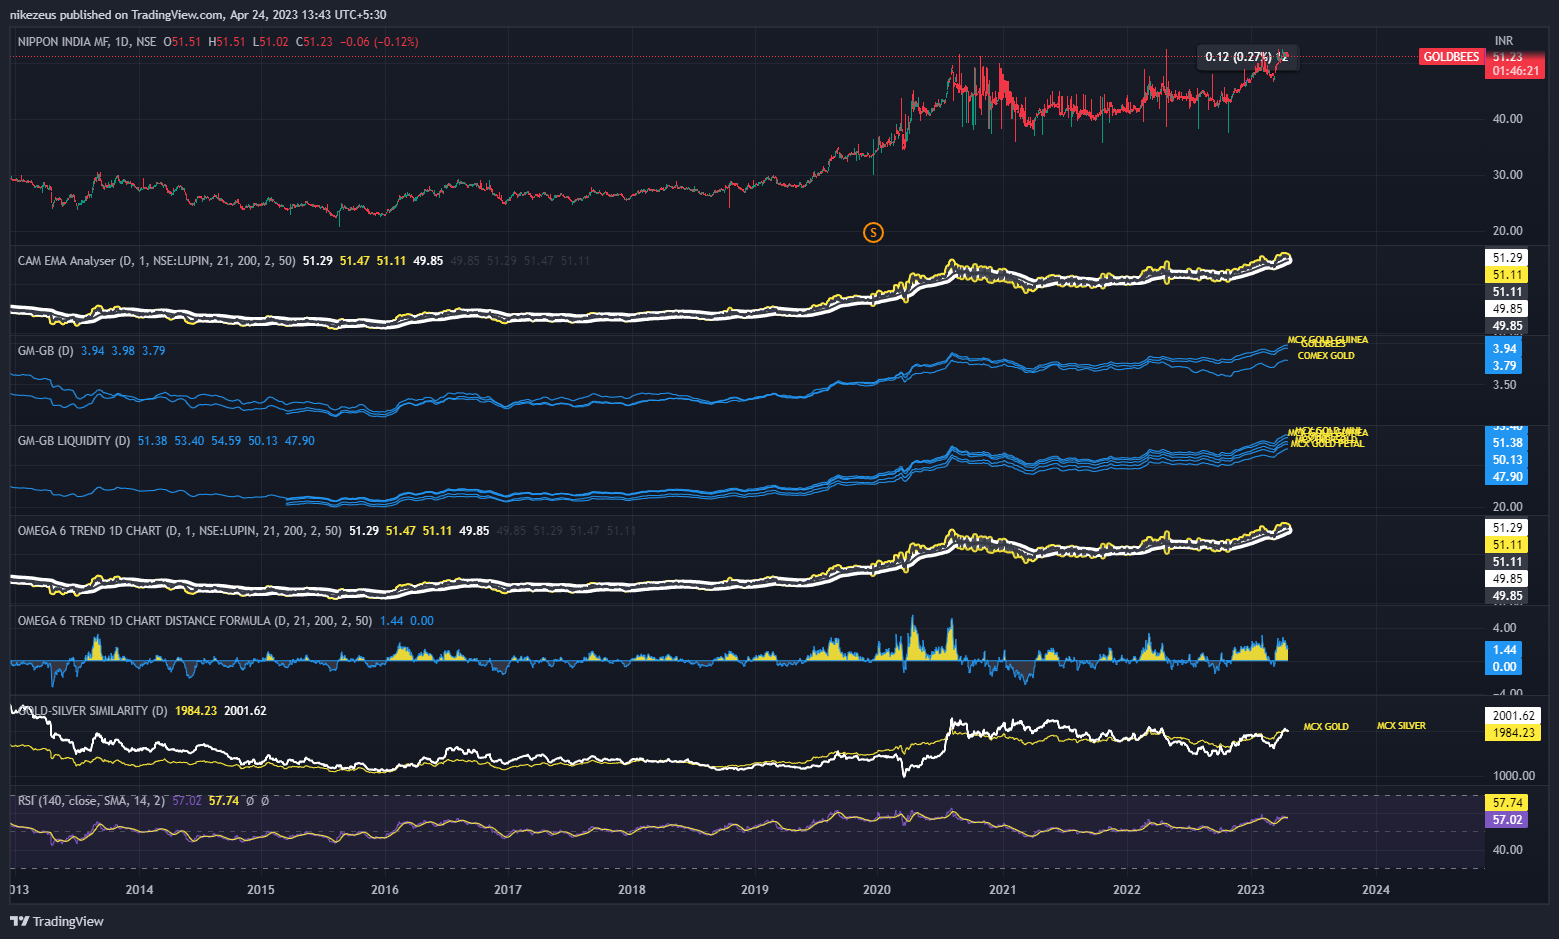Click the 2024 mark on the time axis
The height and width of the screenshot is (939, 1559).
1375,890
